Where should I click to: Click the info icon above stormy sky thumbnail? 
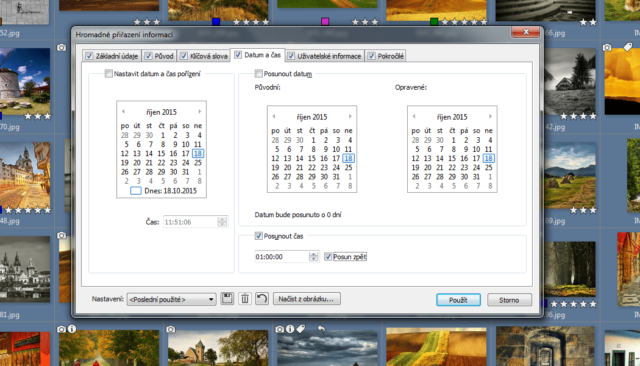coord(290,328)
